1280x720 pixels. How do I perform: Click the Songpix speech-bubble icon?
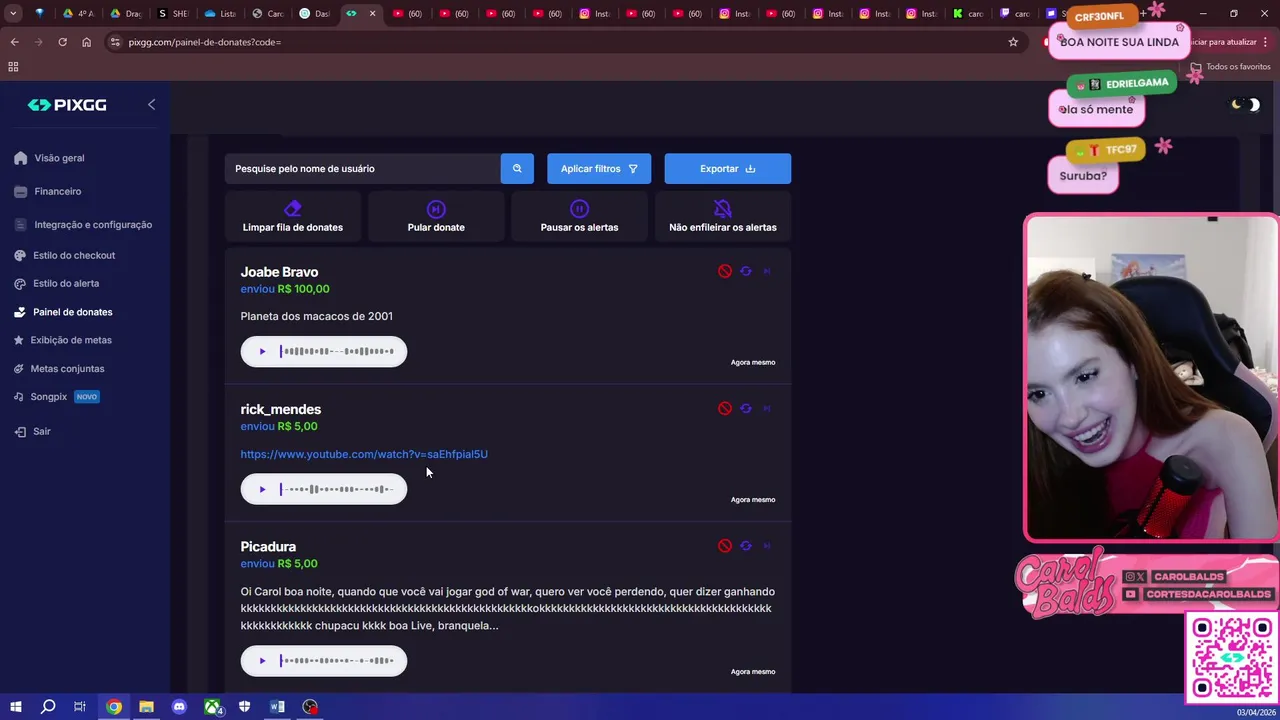coord(20,397)
